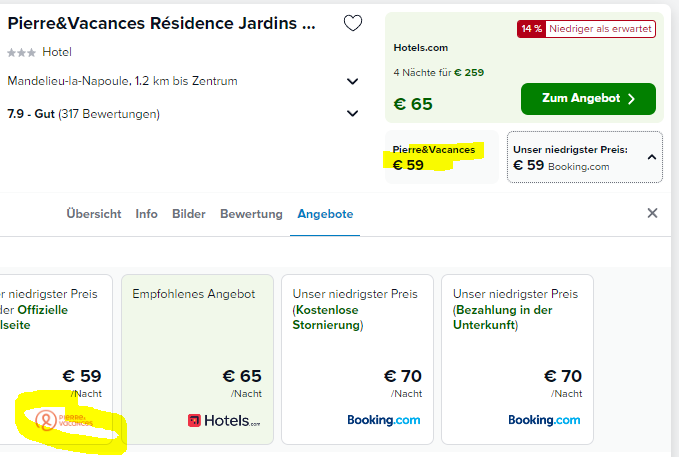The width and height of the screenshot is (679, 457).
Task: Close the hotel details panel
Action: pos(652,213)
